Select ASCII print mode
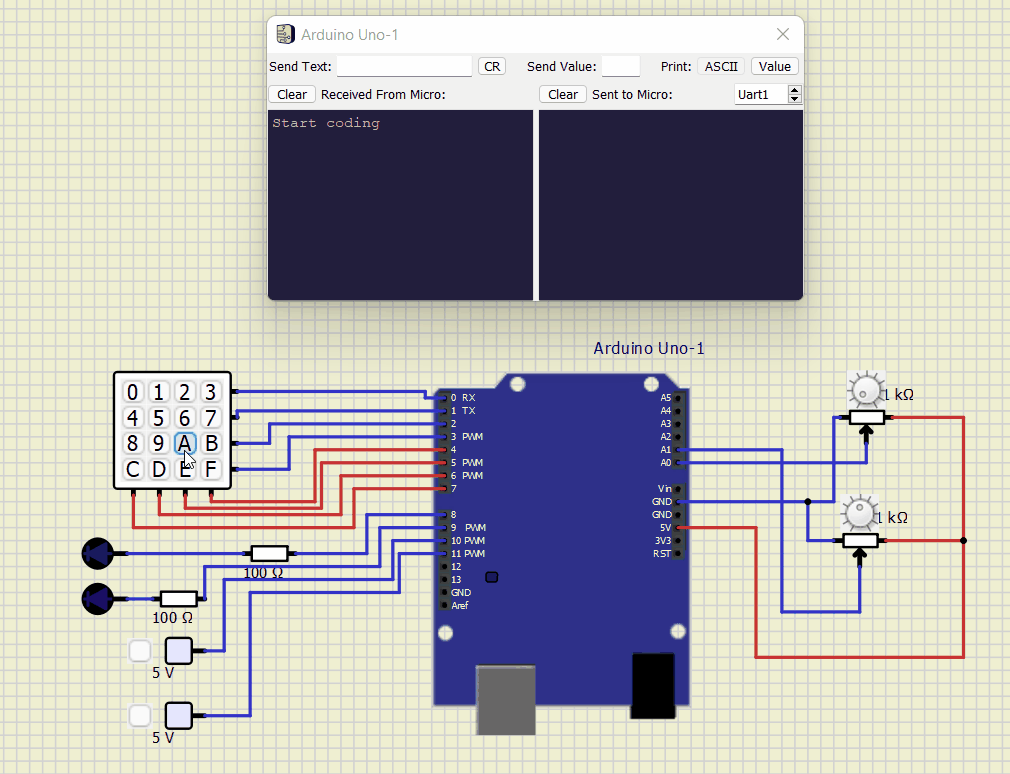The width and height of the screenshot is (1010, 774). (x=721, y=66)
